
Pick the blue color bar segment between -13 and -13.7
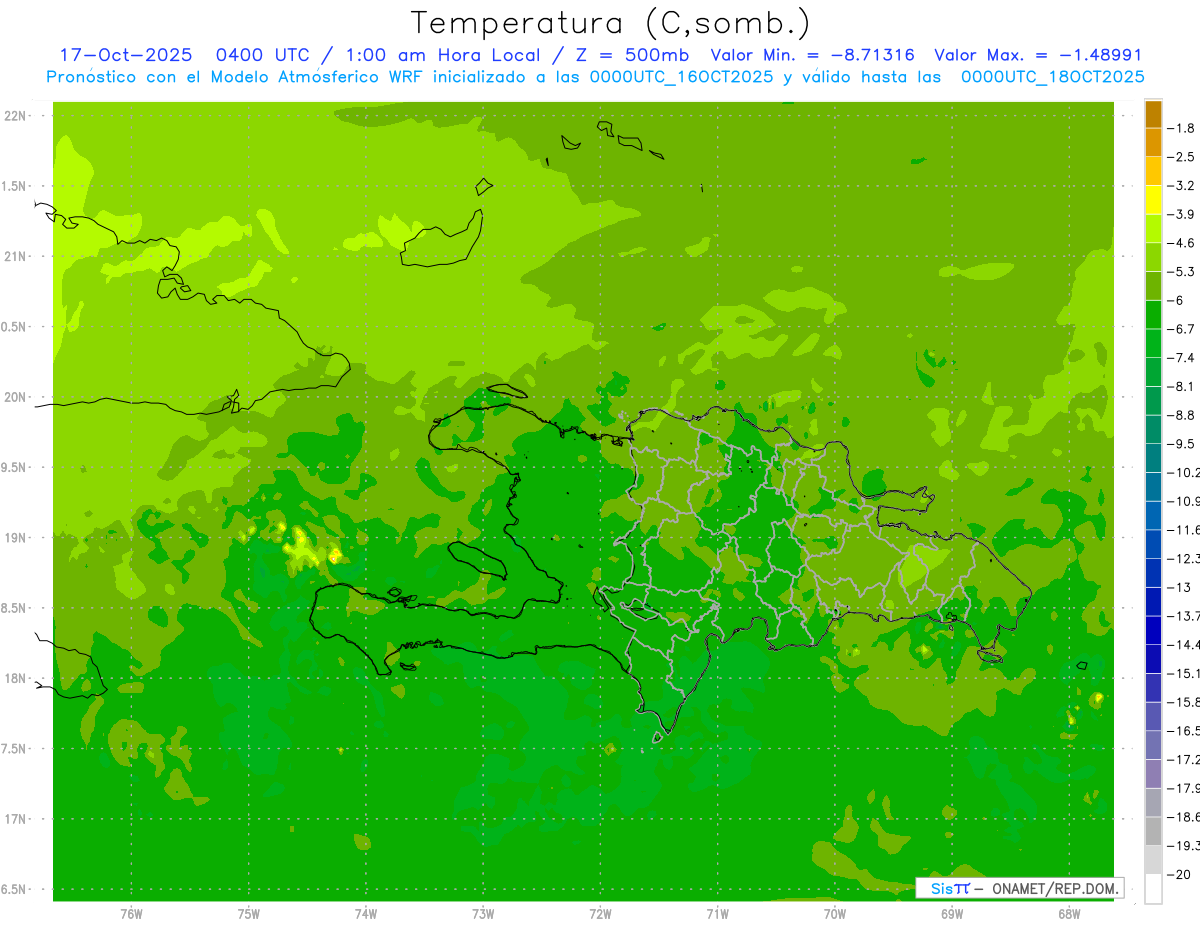coord(1153,602)
